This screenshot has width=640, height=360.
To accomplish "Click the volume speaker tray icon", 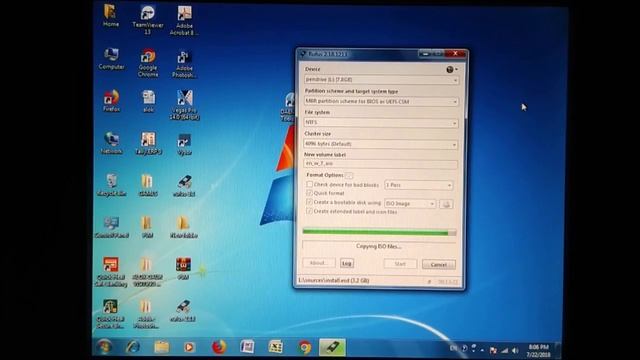I will coord(516,350).
